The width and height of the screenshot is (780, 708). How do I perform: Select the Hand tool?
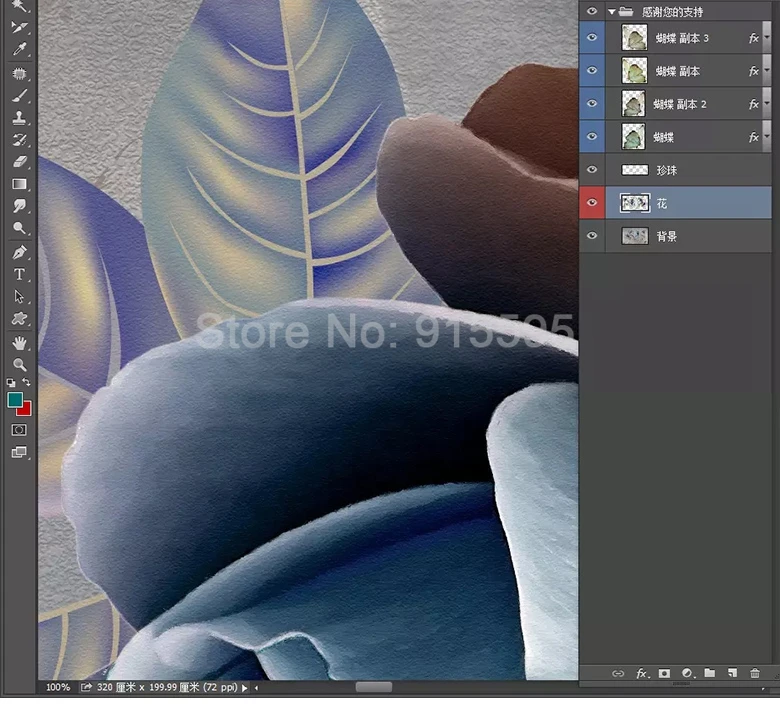coord(19,343)
